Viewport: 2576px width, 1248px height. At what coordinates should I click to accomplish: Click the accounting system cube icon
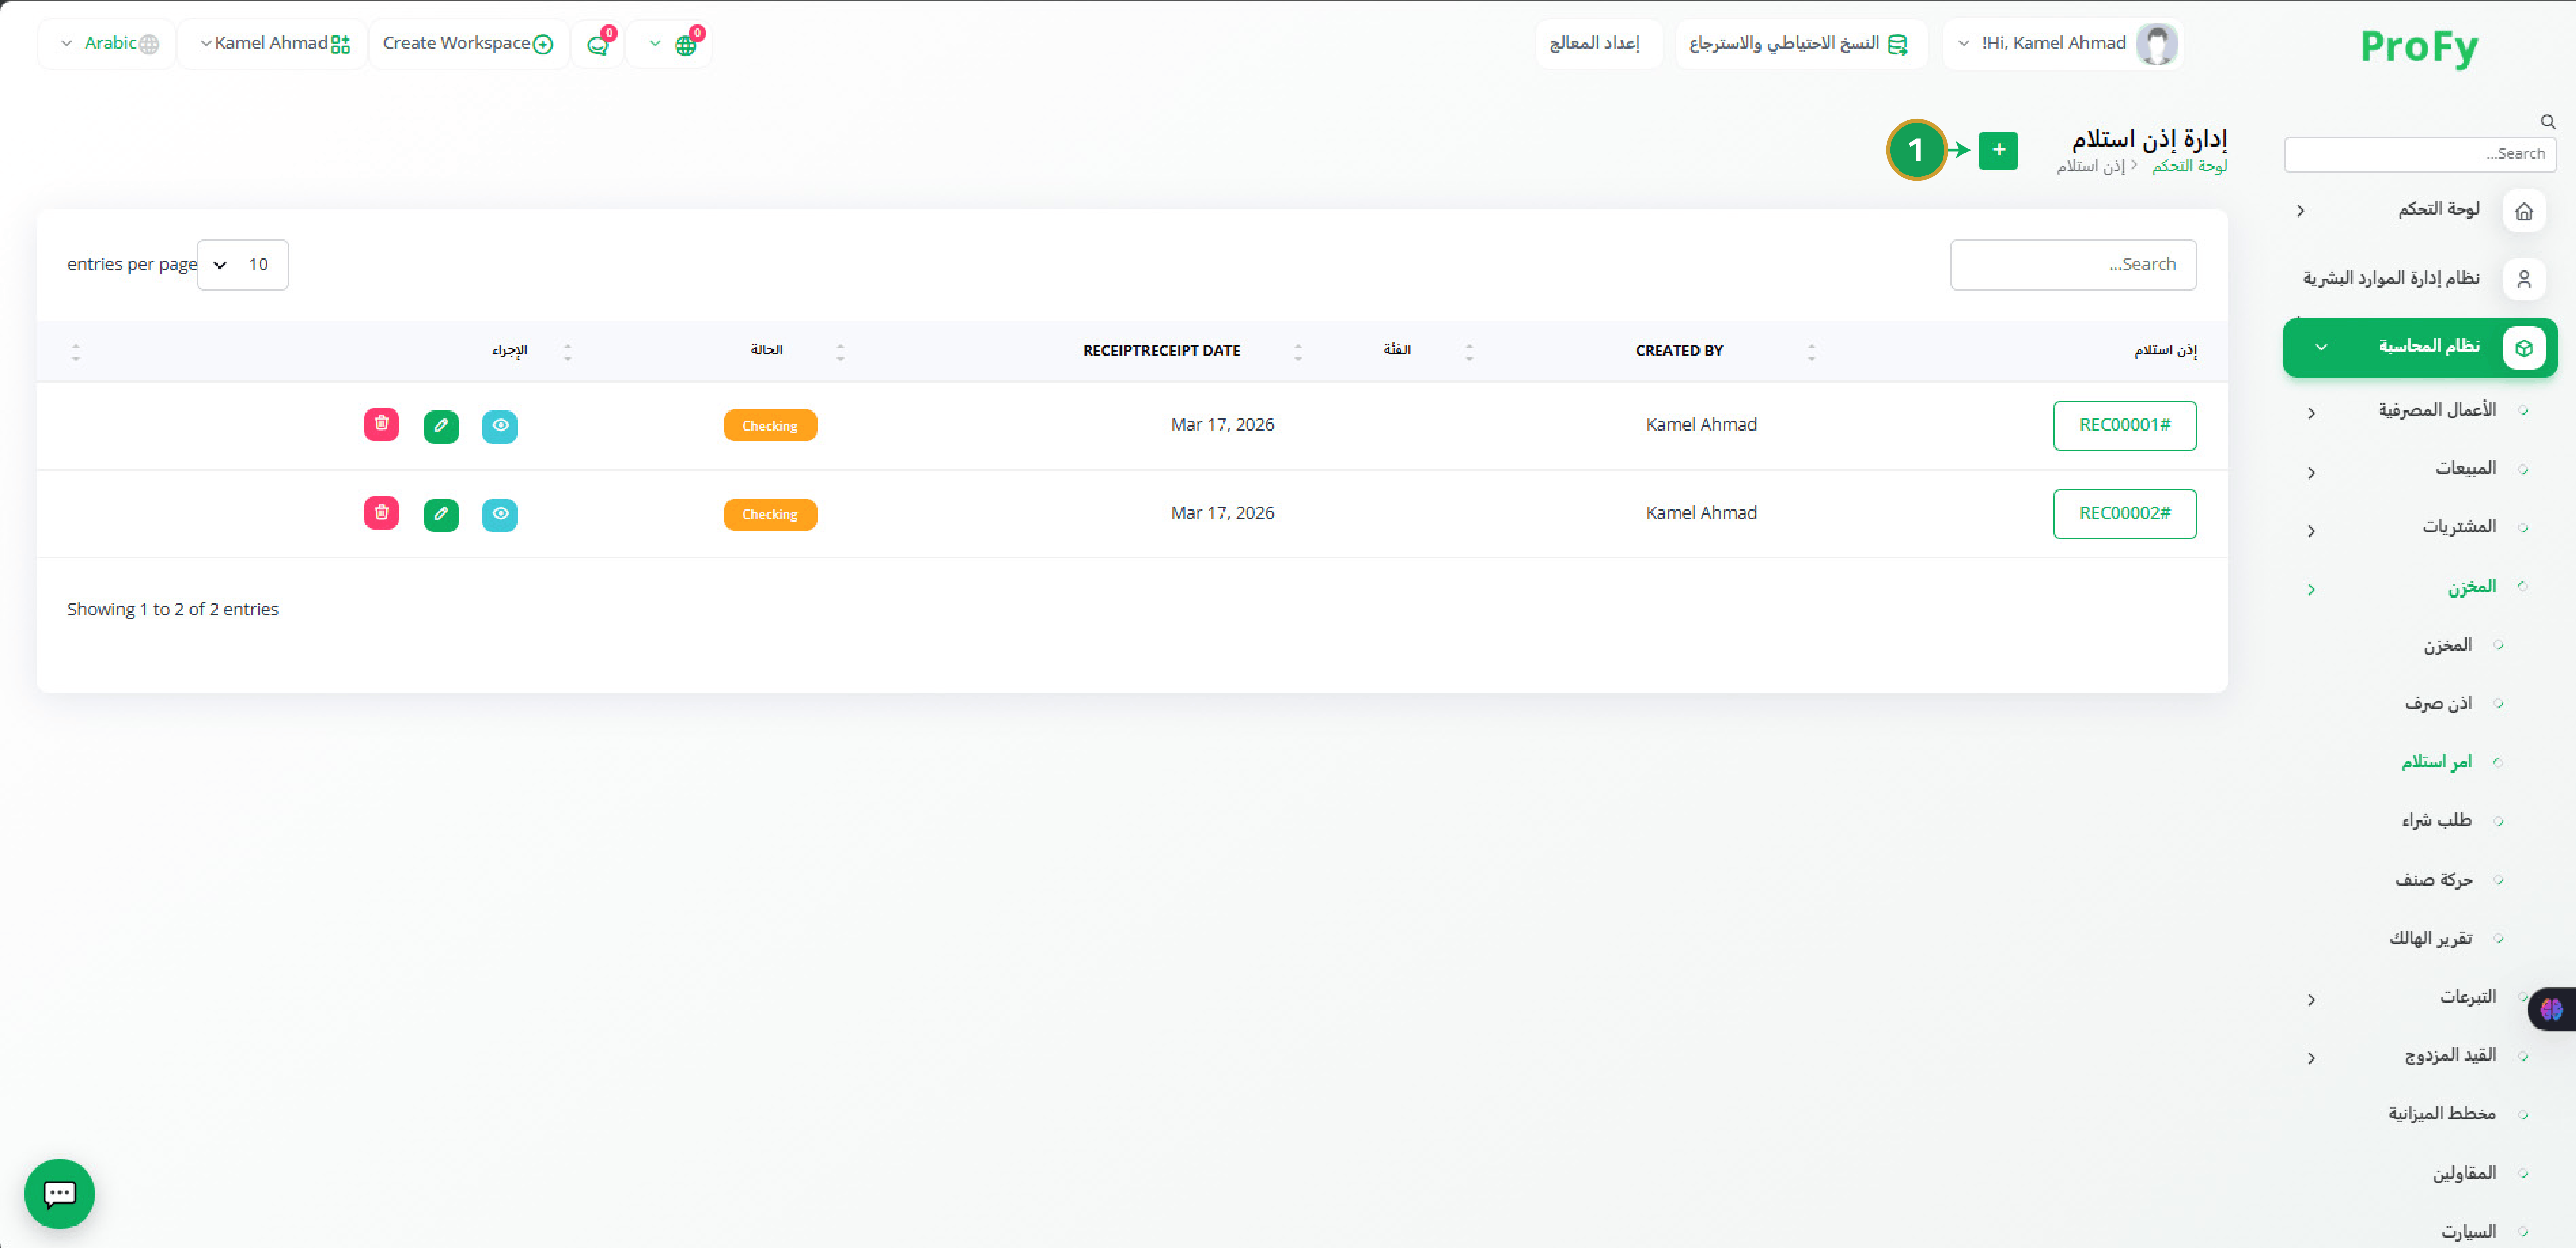pos(2523,347)
